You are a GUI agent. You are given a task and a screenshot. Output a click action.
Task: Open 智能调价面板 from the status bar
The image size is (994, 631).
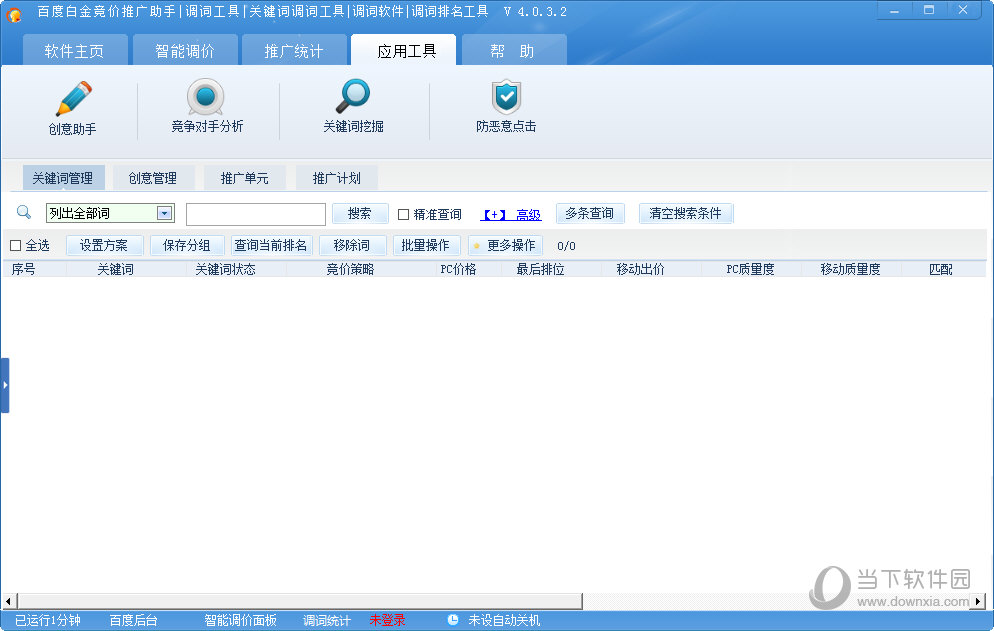click(240, 620)
